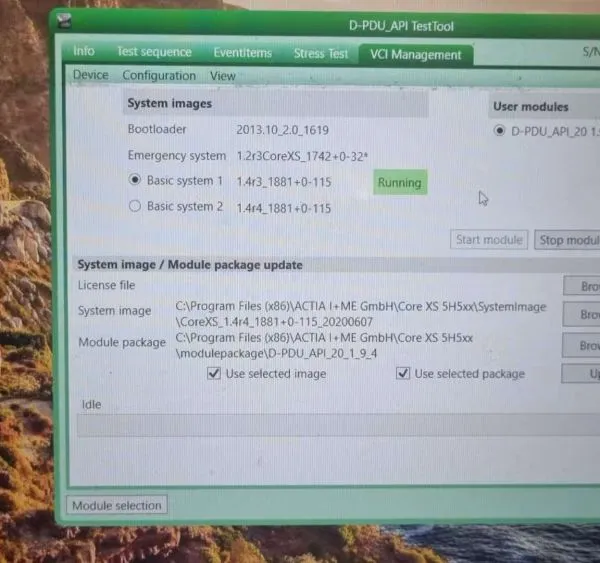Toggle the Use selected image checkbox
The image size is (600, 563).
pyautogui.click(x=214, y=373)
